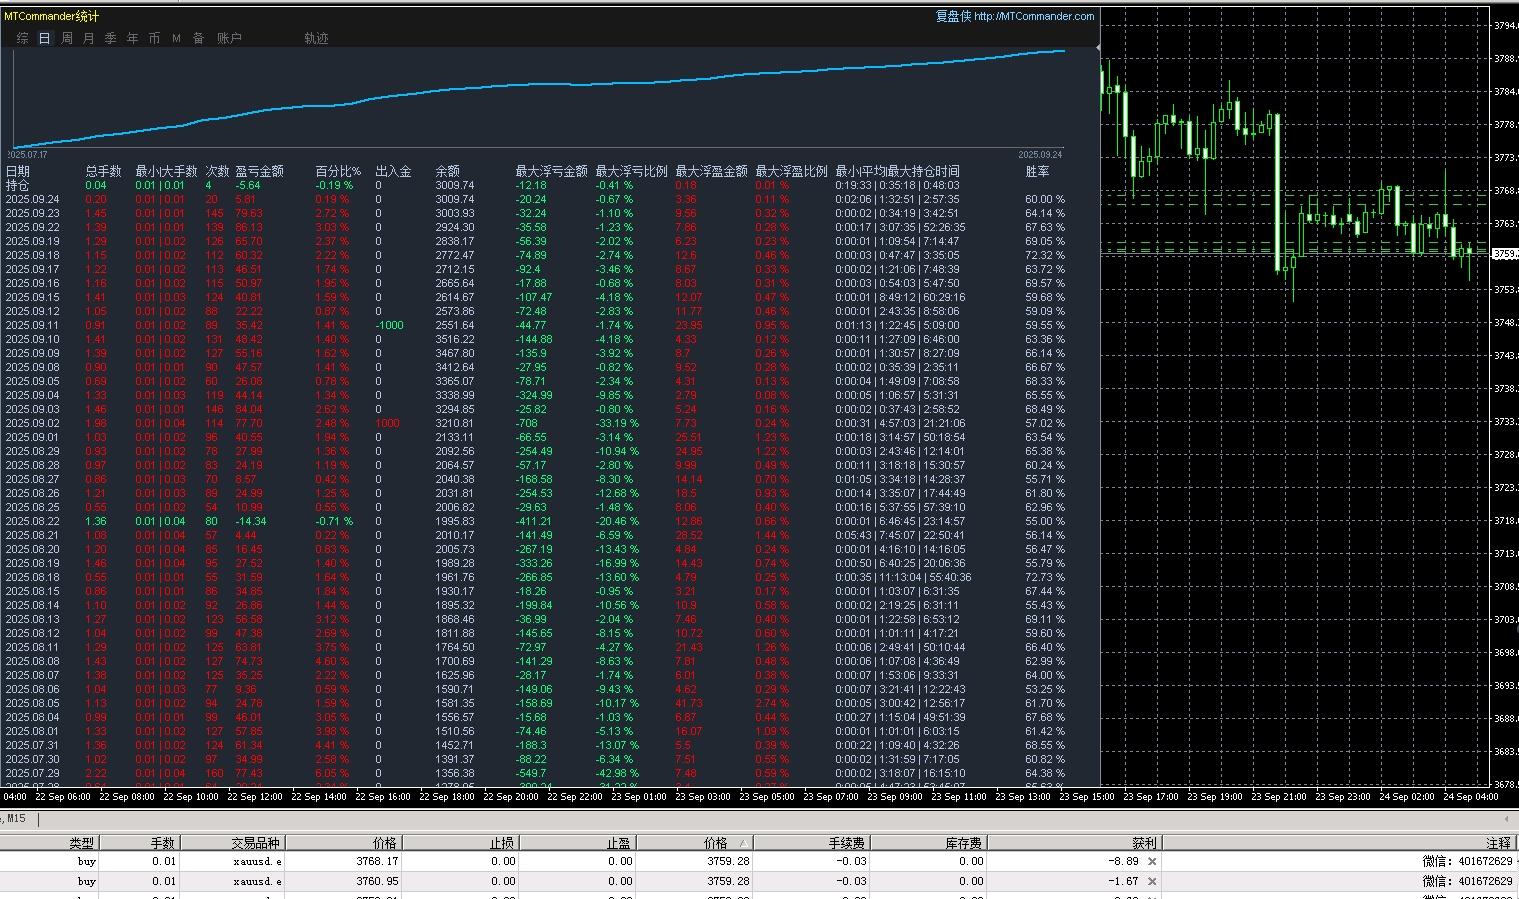Show the 季 quarterly statistics tab
Viewport: 1519px width, 899px height.
[110, 38]
